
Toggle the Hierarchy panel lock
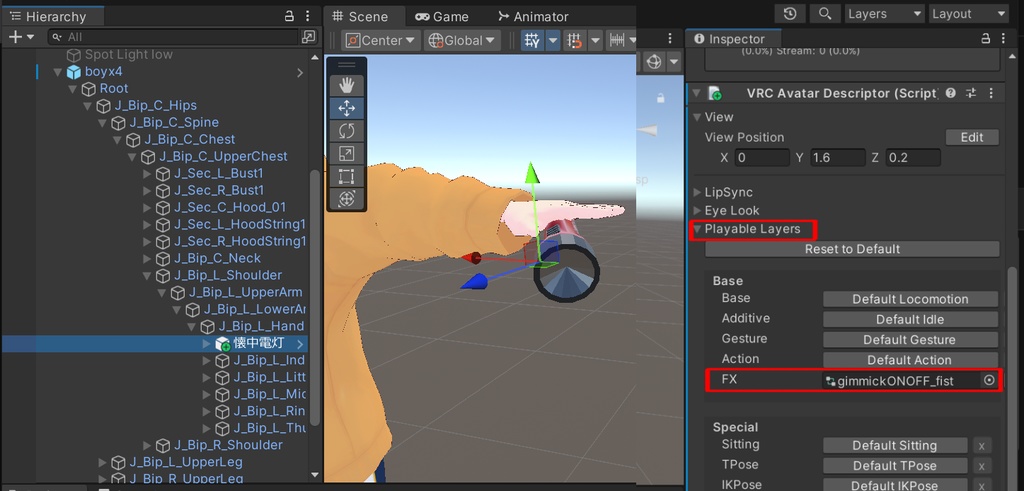pos(289,16)
